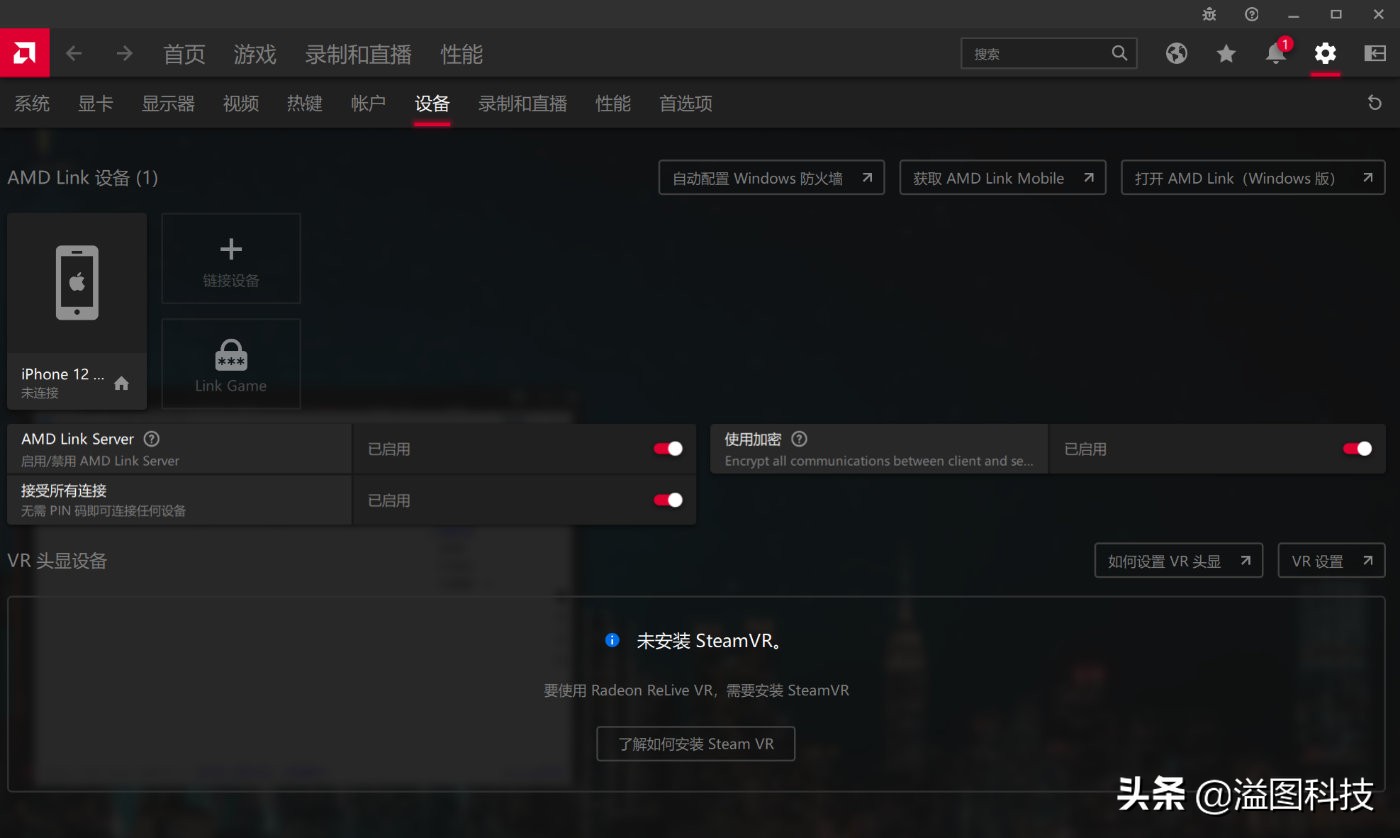This screenshot has height=838, width=1400.
Task: Disable the 使用加密 encryption toggle
Action: [1357, 448]
